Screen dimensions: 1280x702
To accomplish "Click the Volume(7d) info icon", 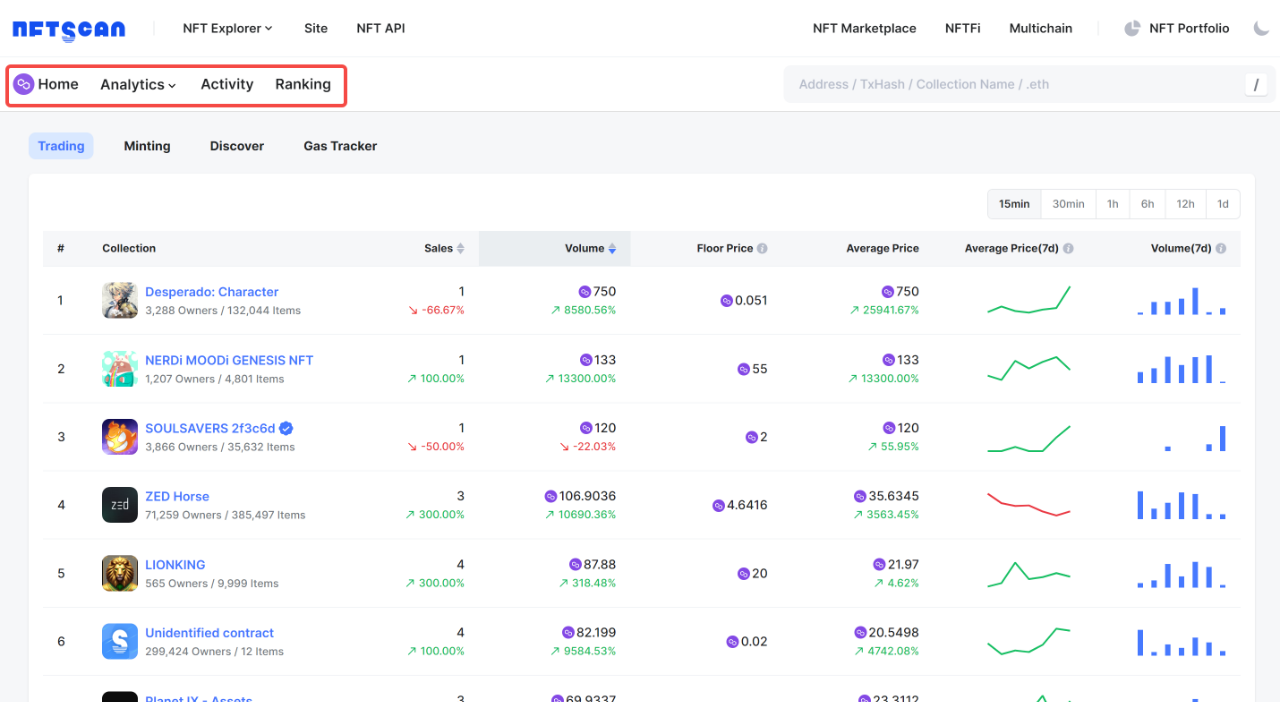I will pyautogui.click(x=1221, y=248).
